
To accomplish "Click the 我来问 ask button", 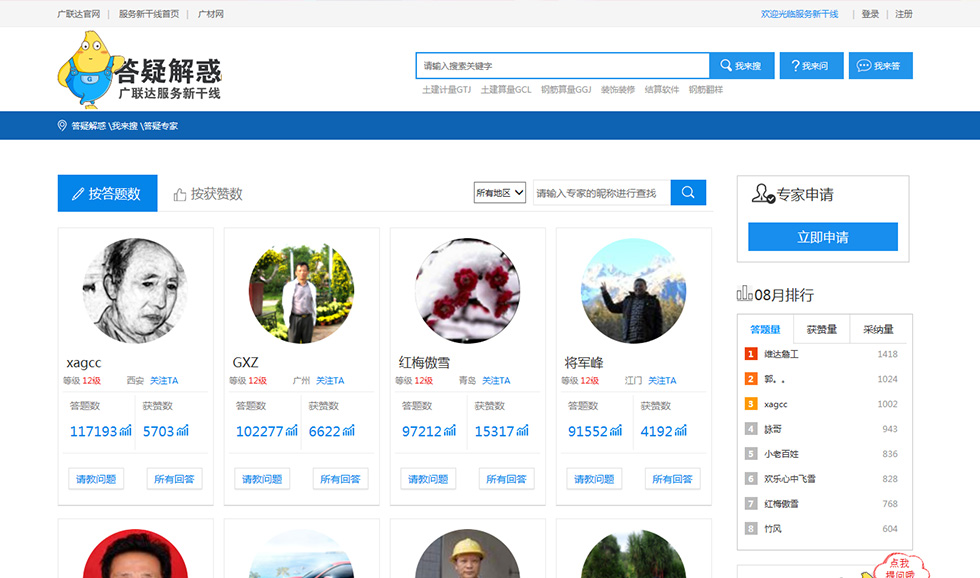I will [x=811, y=66].
